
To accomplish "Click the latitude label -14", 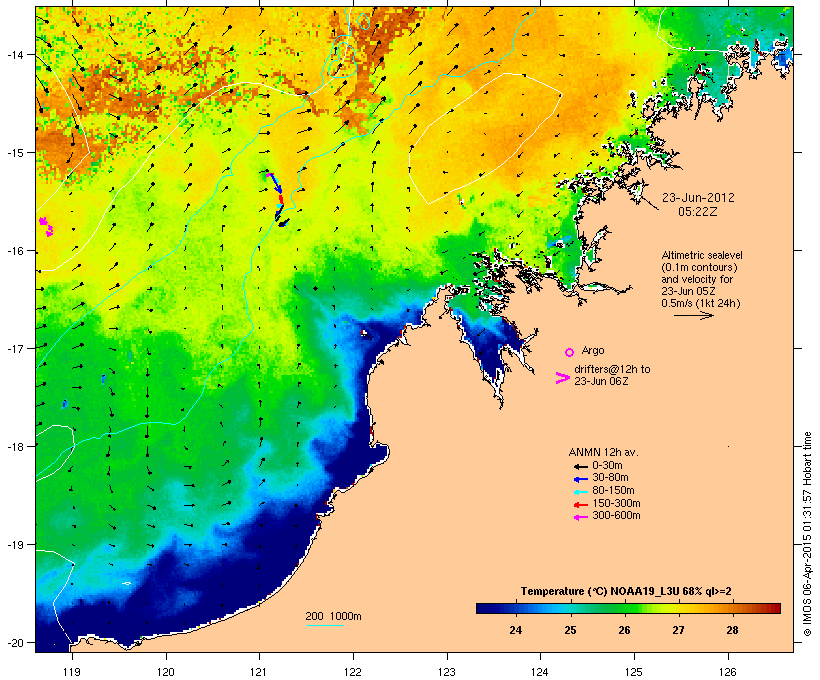I will pos(15,54).
